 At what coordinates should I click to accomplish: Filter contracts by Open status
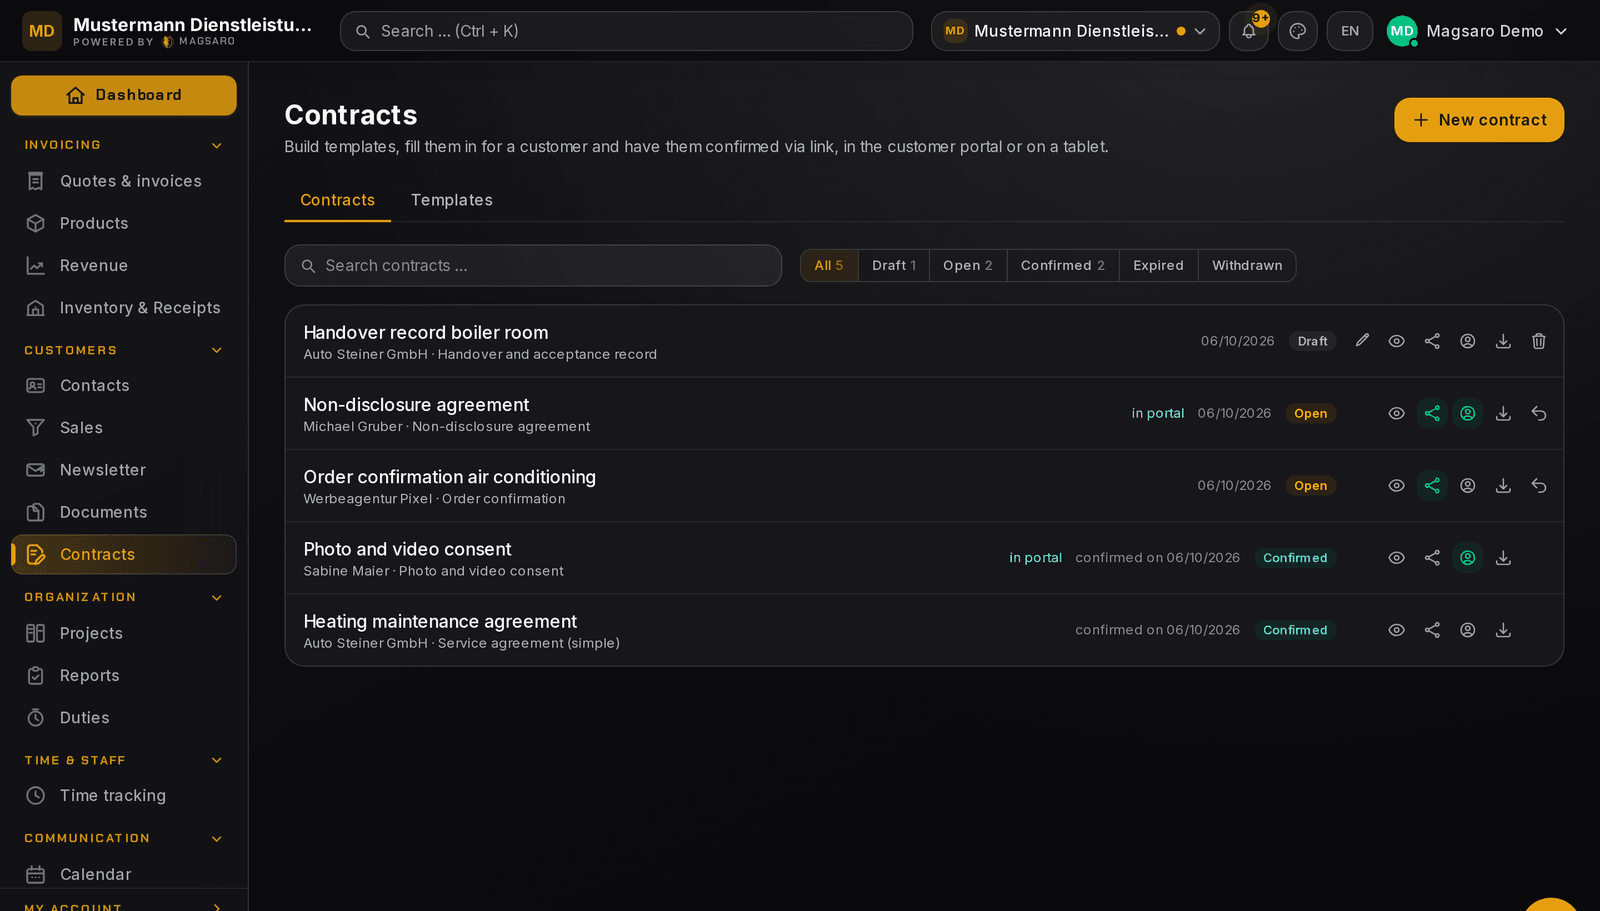968,265
